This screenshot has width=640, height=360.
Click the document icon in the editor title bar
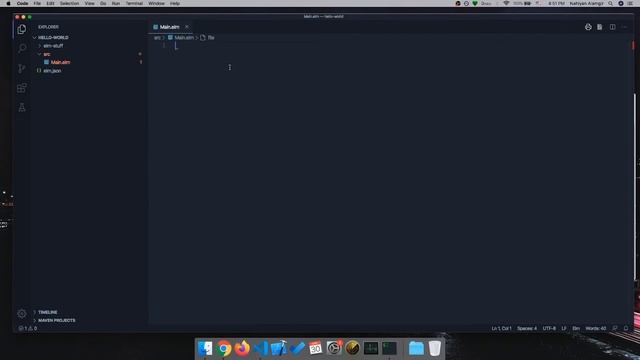click(x=600, y=27)
